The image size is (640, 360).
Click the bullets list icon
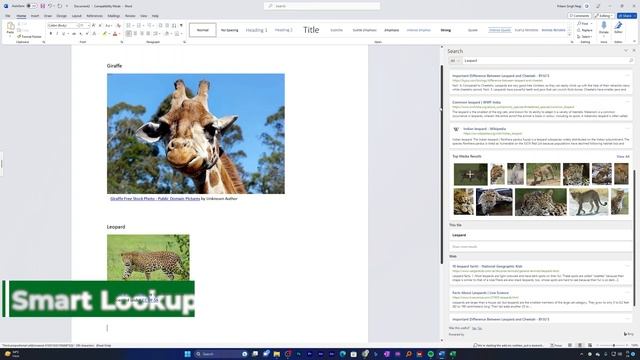coord(129,25)
